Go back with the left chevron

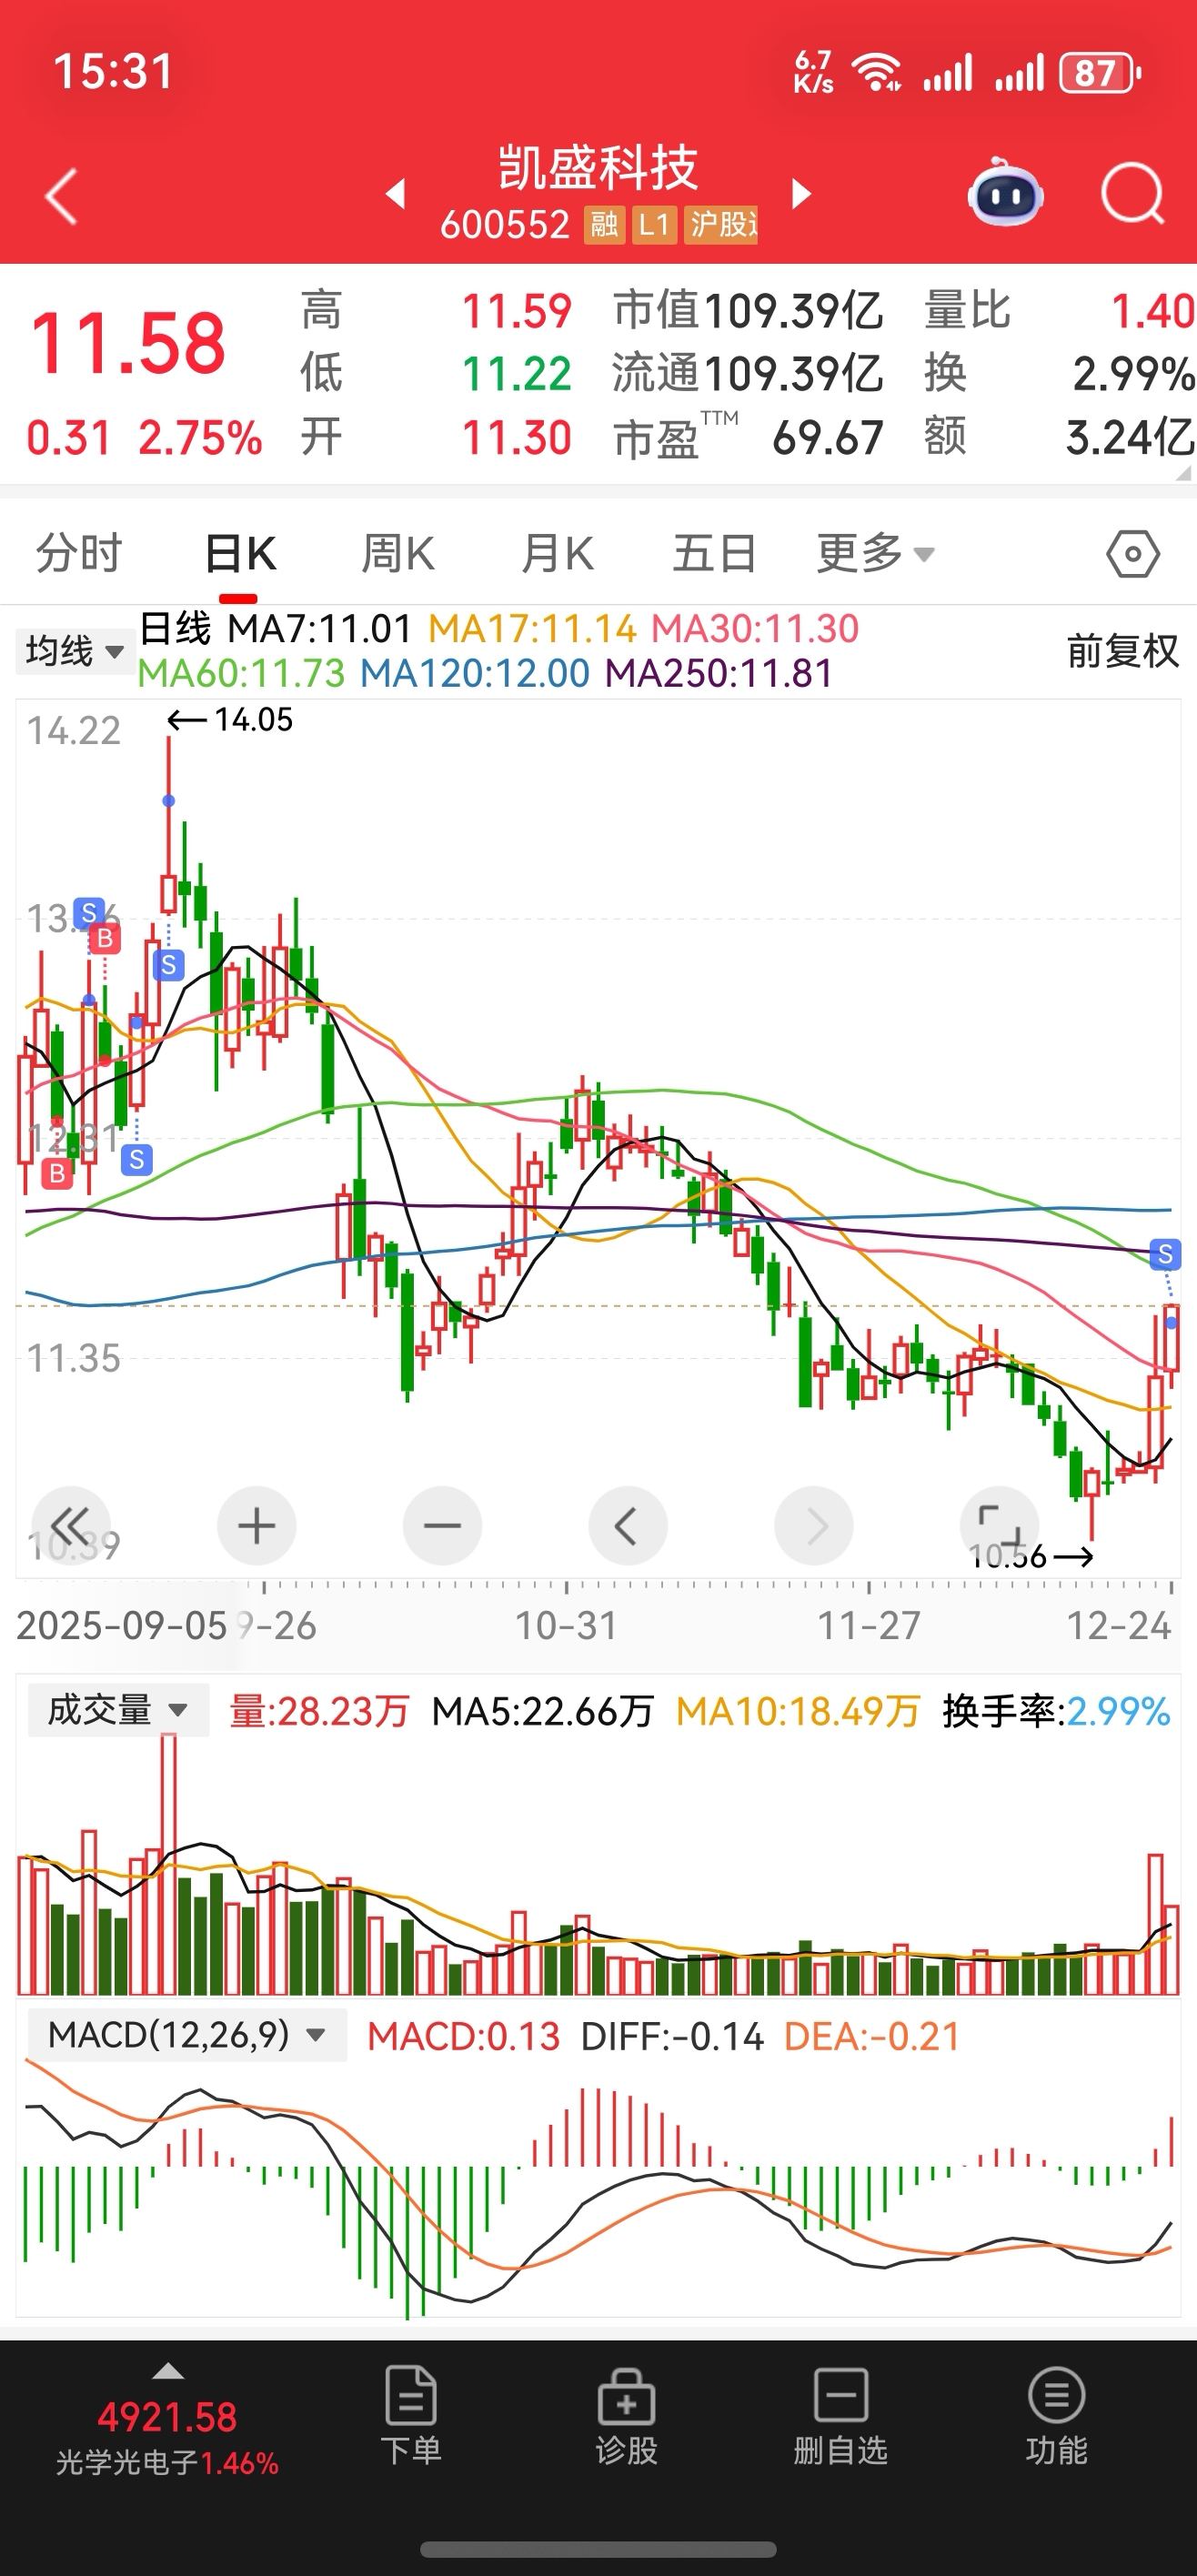click(x=62, y=196)
